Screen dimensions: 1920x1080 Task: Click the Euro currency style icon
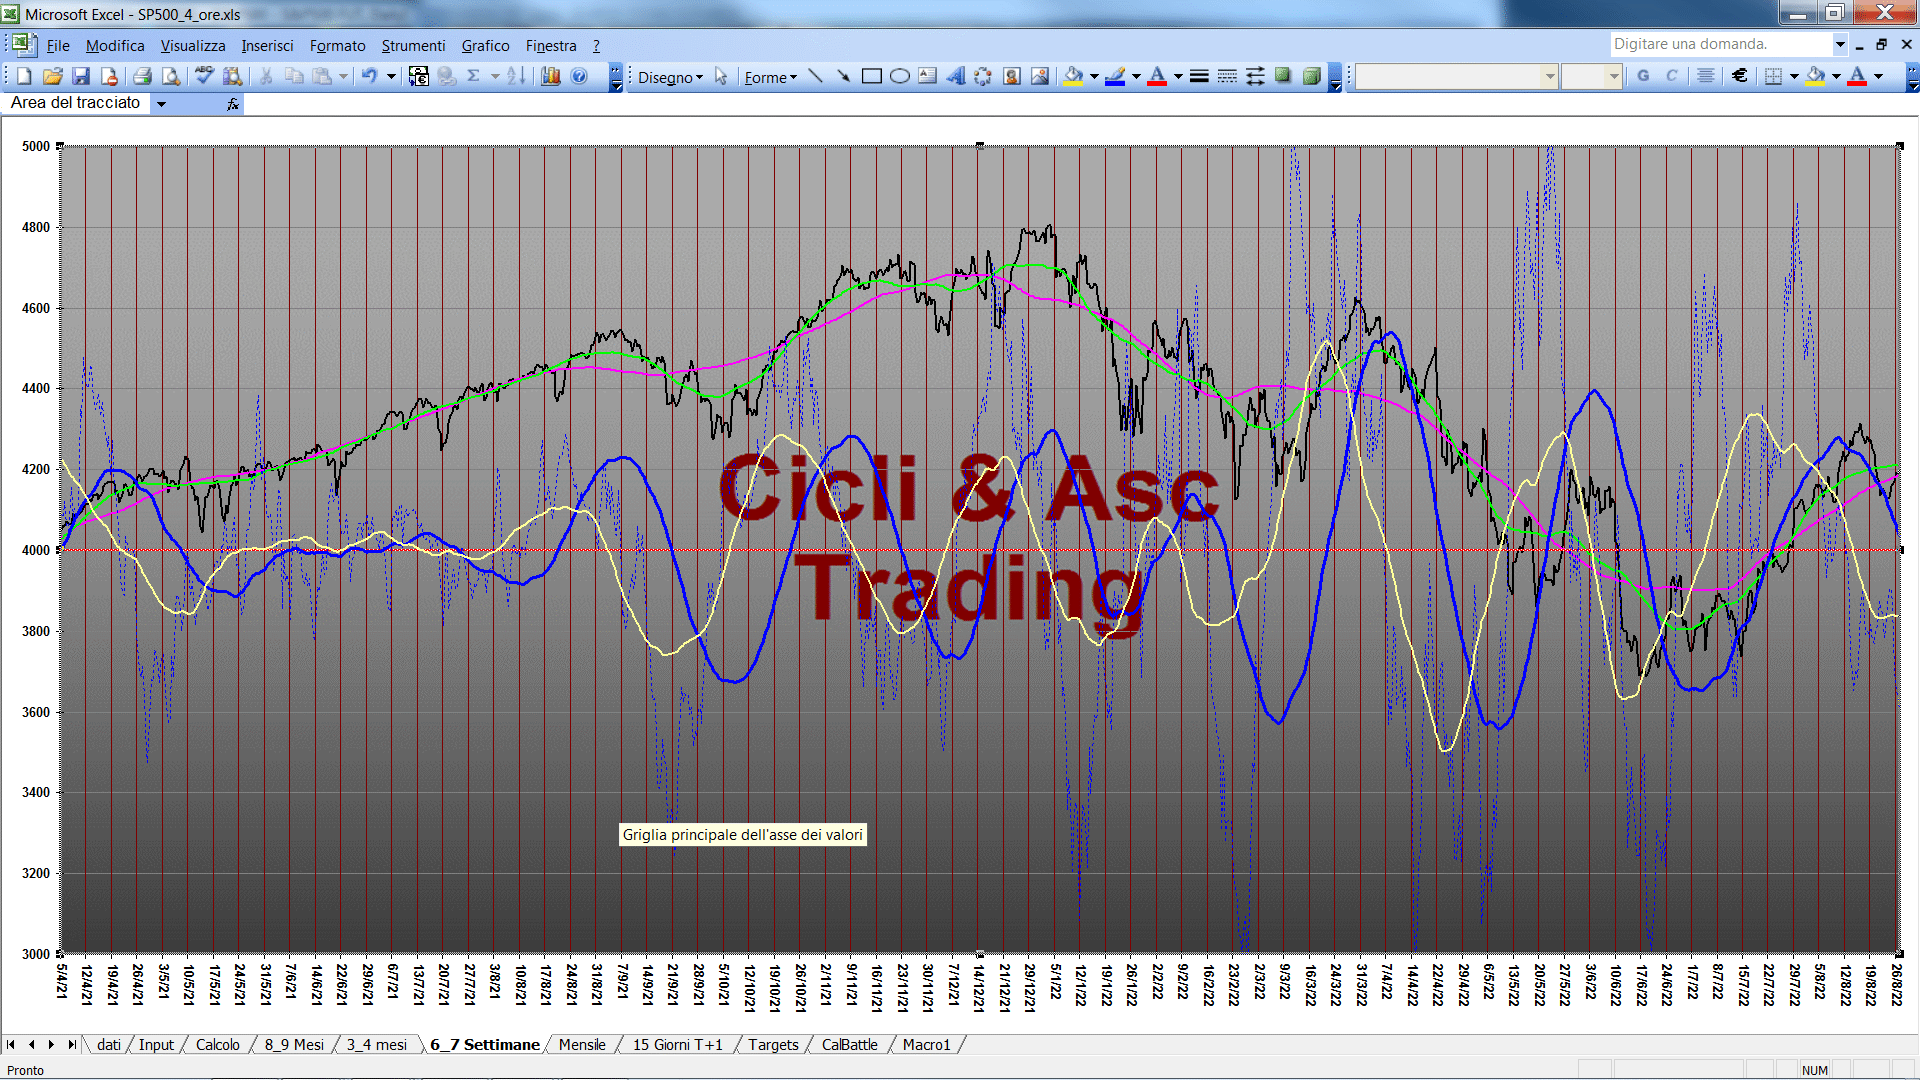[x=1740, y=76]
